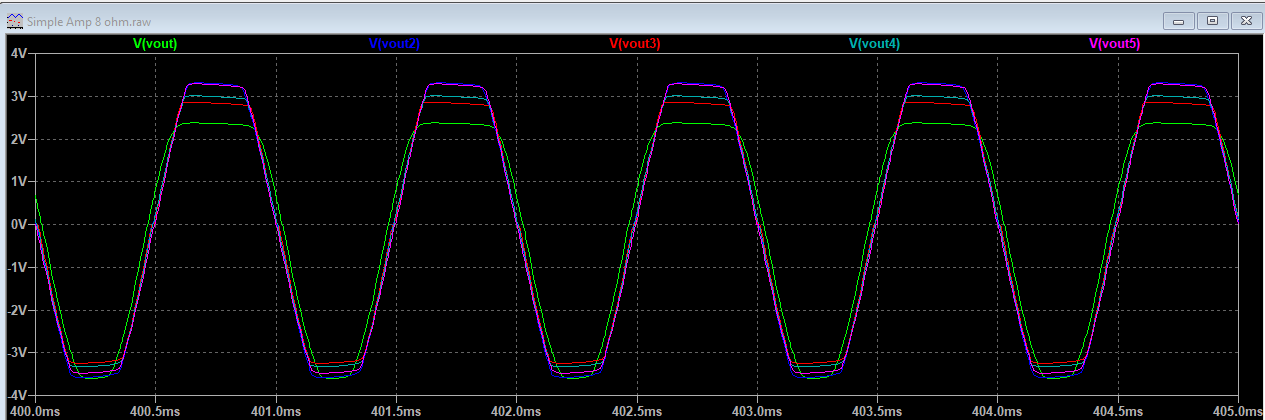
Task: Minimize the Simple Amp 8 ohm.raw window
Action: [x=1180, y=20]
